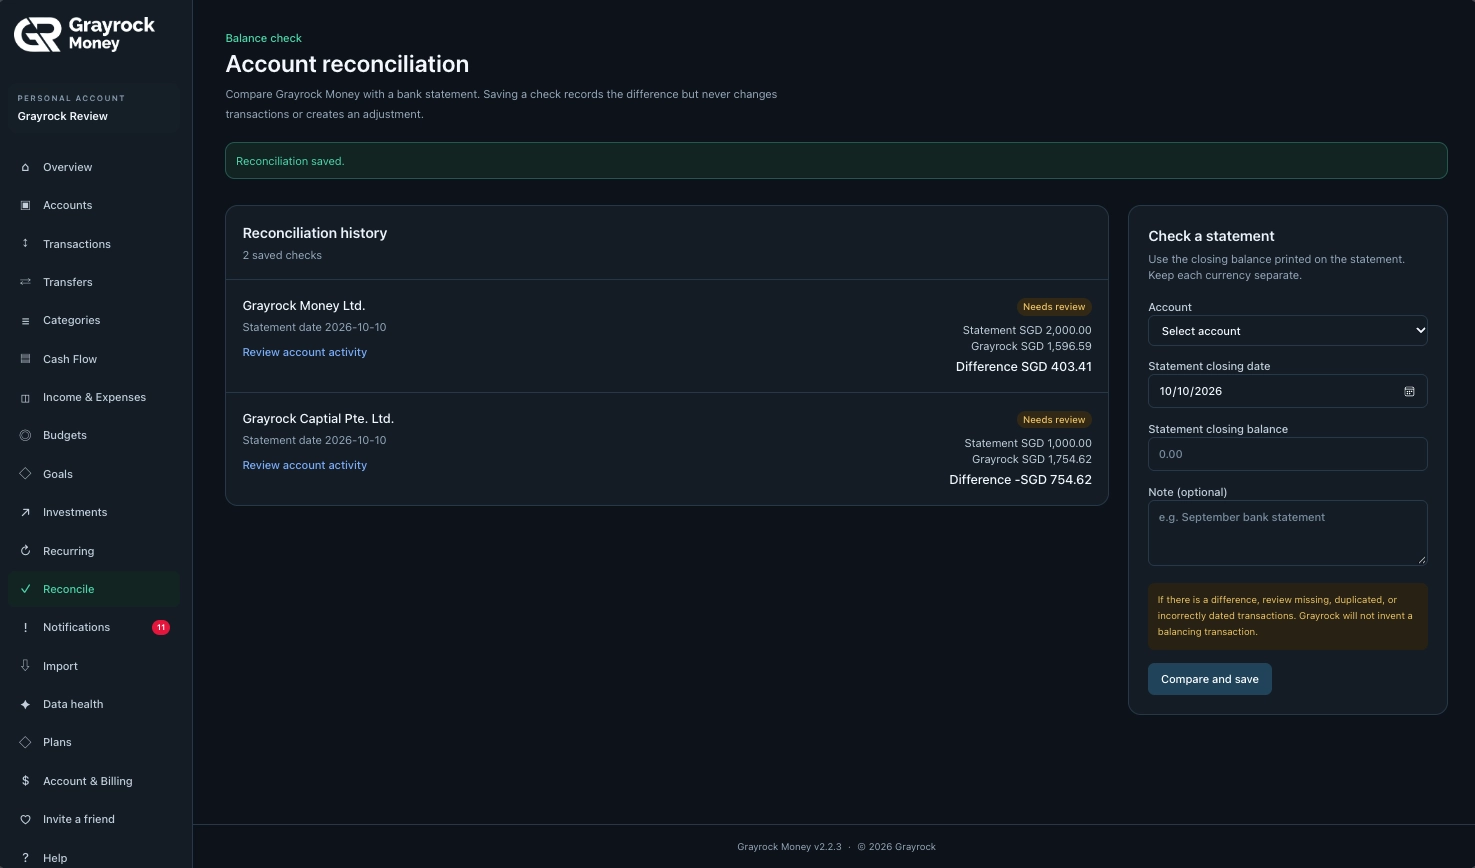Go to the Help menu item
1475x868 pixels.
[94, 858]
